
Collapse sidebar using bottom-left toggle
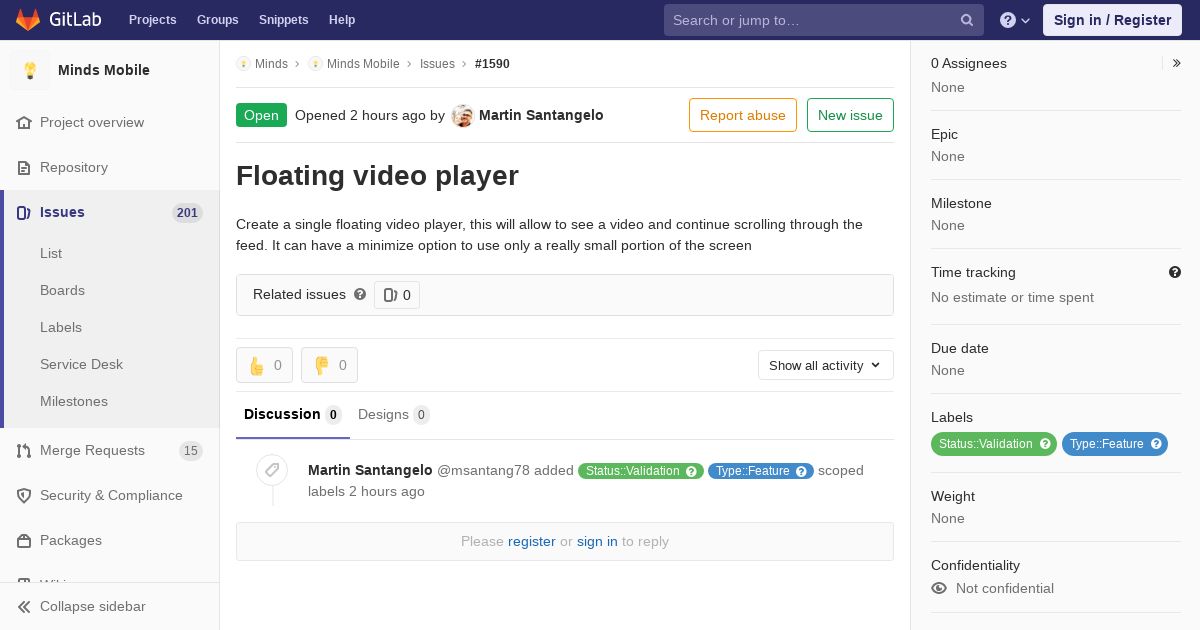pos(82,606)
